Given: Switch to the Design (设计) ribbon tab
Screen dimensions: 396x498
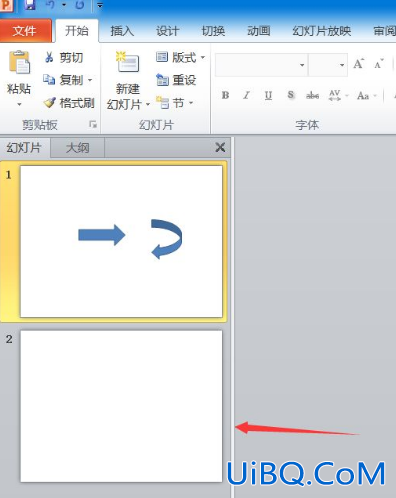Looking at the screenshot, I should (168, 31).
